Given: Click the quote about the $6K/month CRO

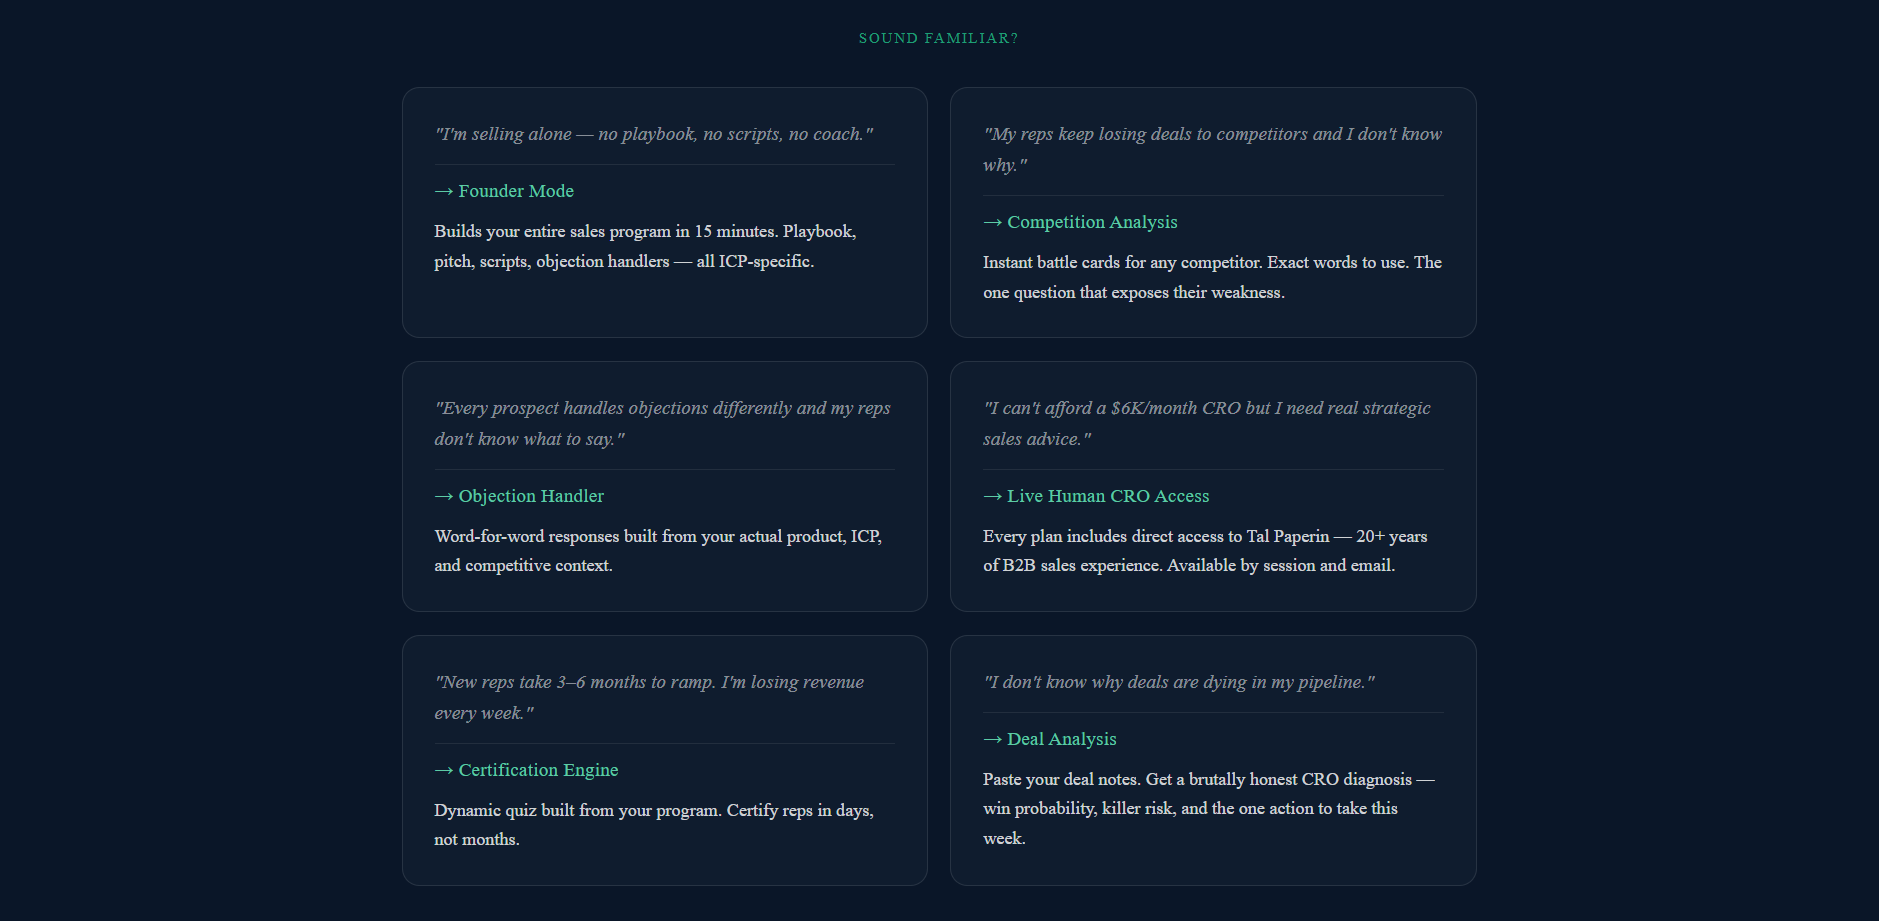Looking at the screenshot, I should (1205, 422).
